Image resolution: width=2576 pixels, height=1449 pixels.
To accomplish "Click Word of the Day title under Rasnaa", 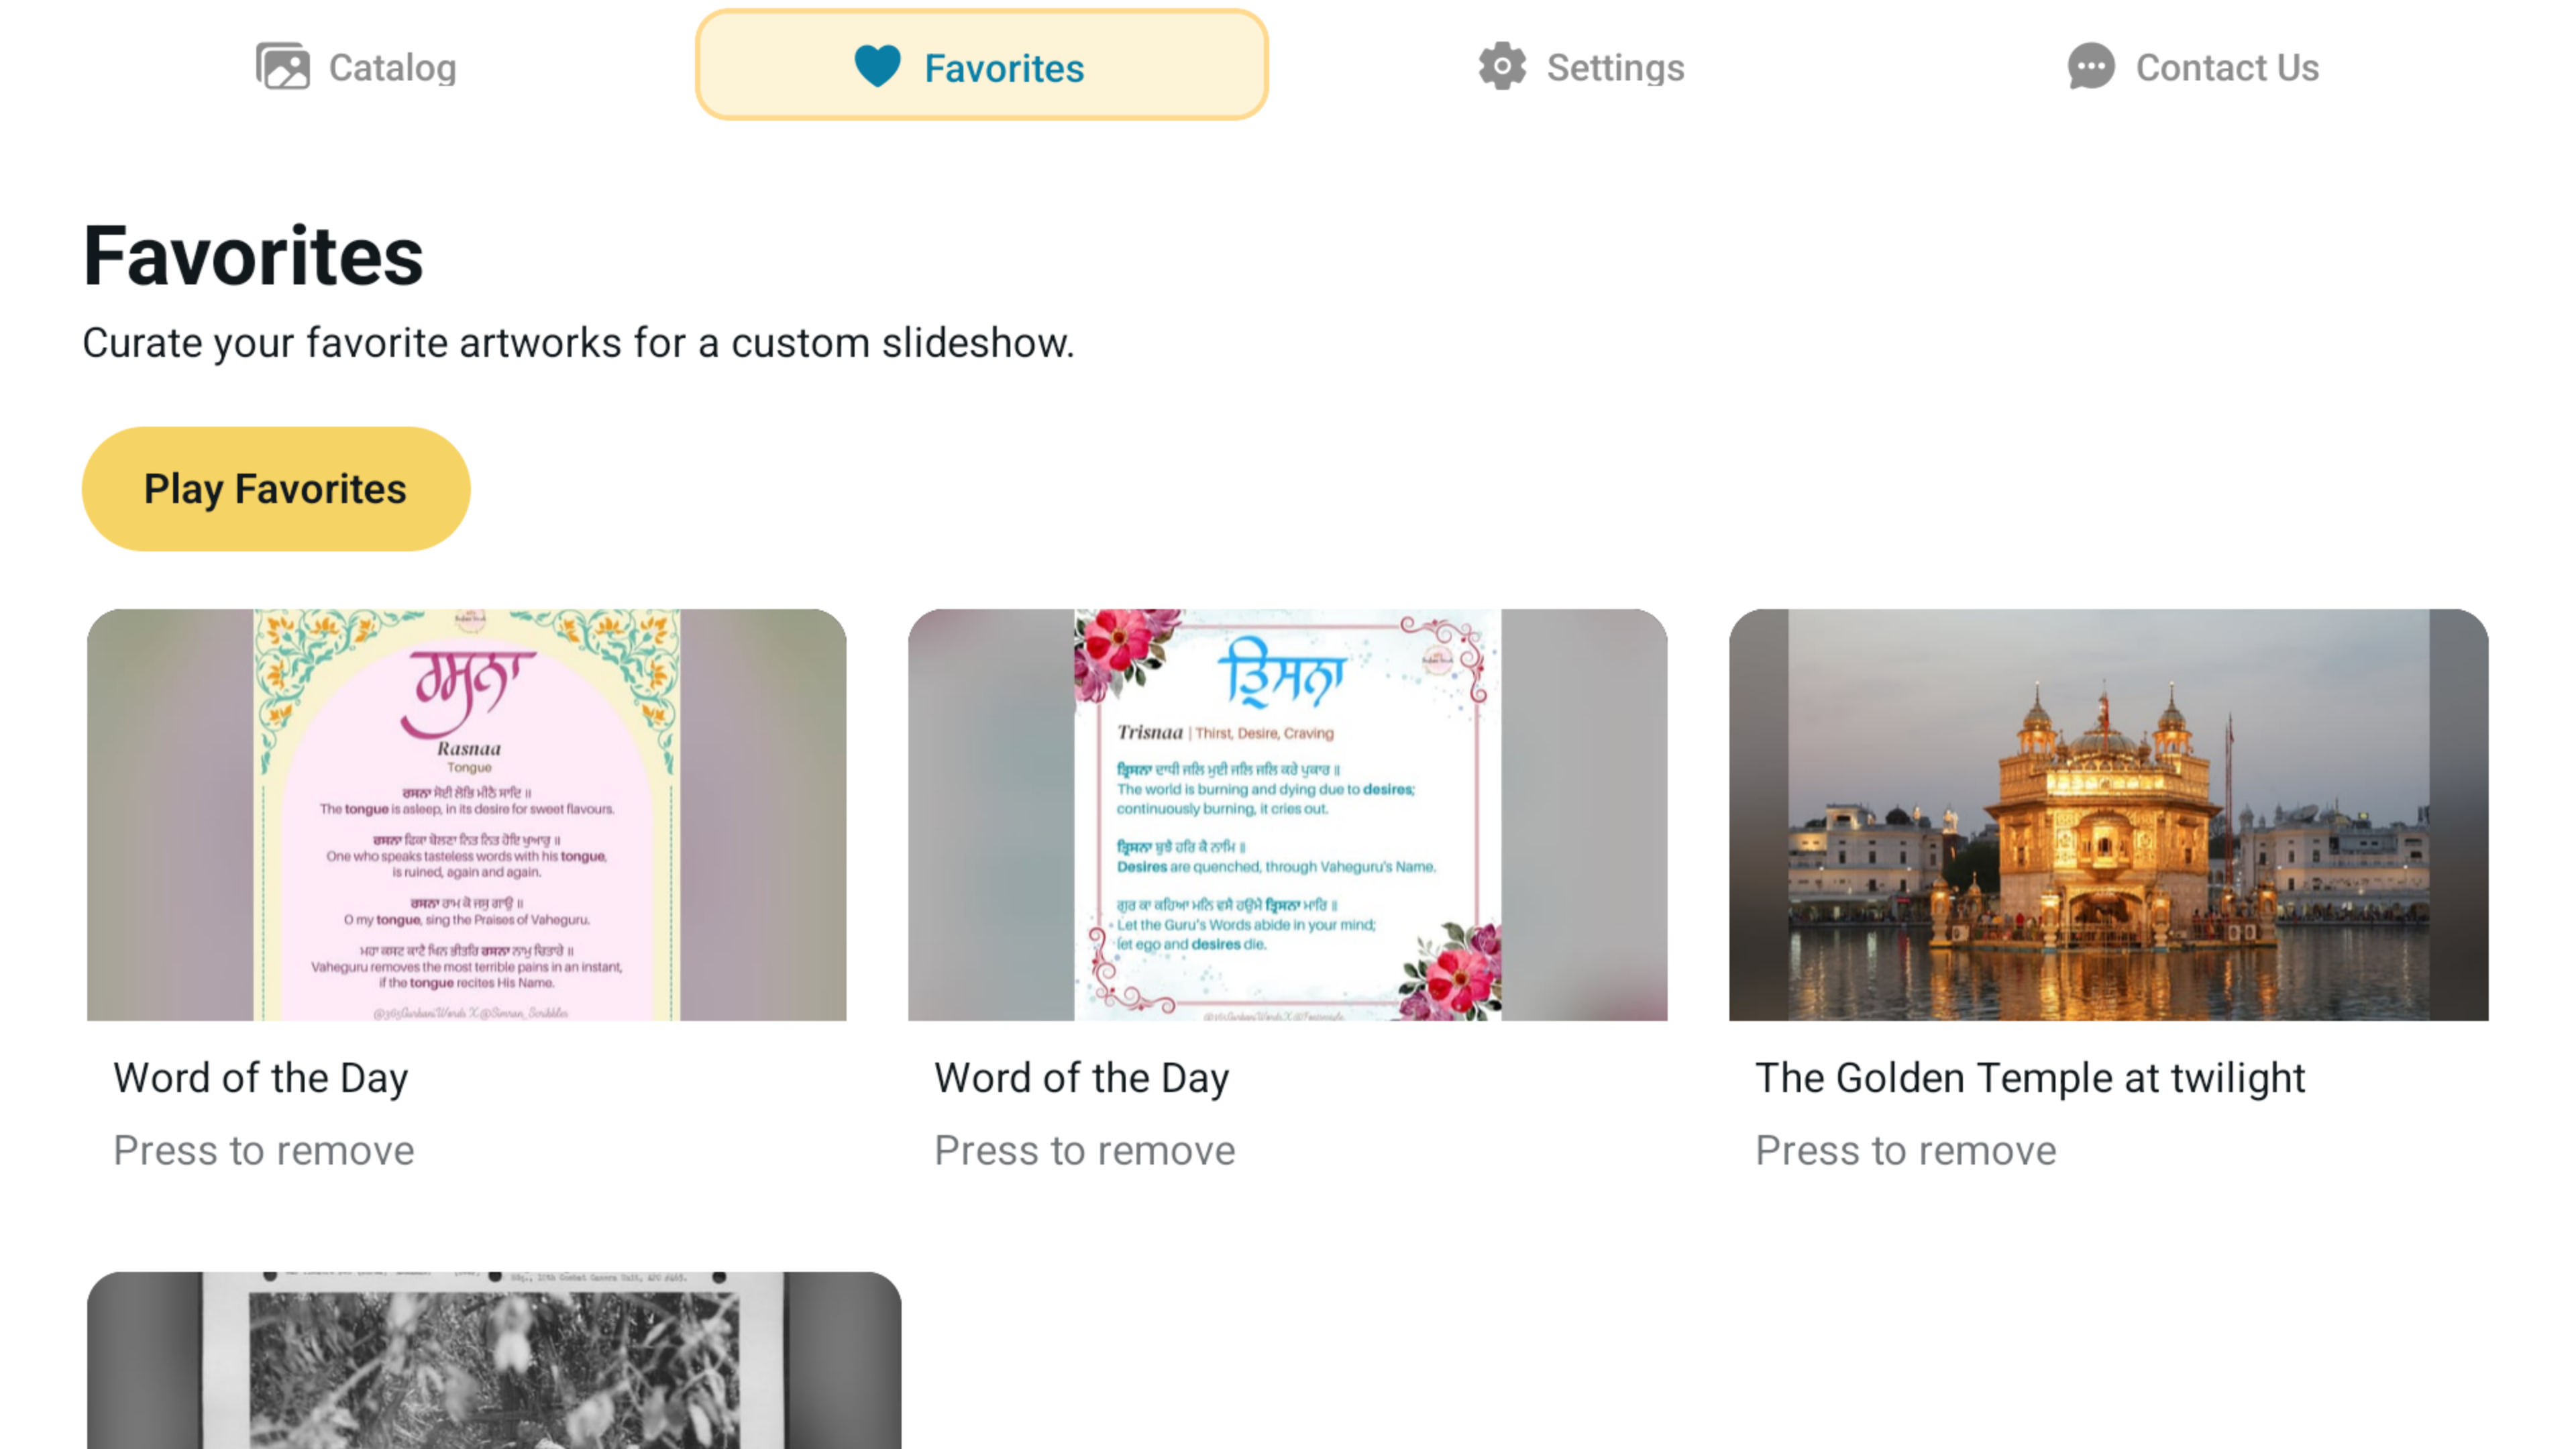I will coord(261,1078).
